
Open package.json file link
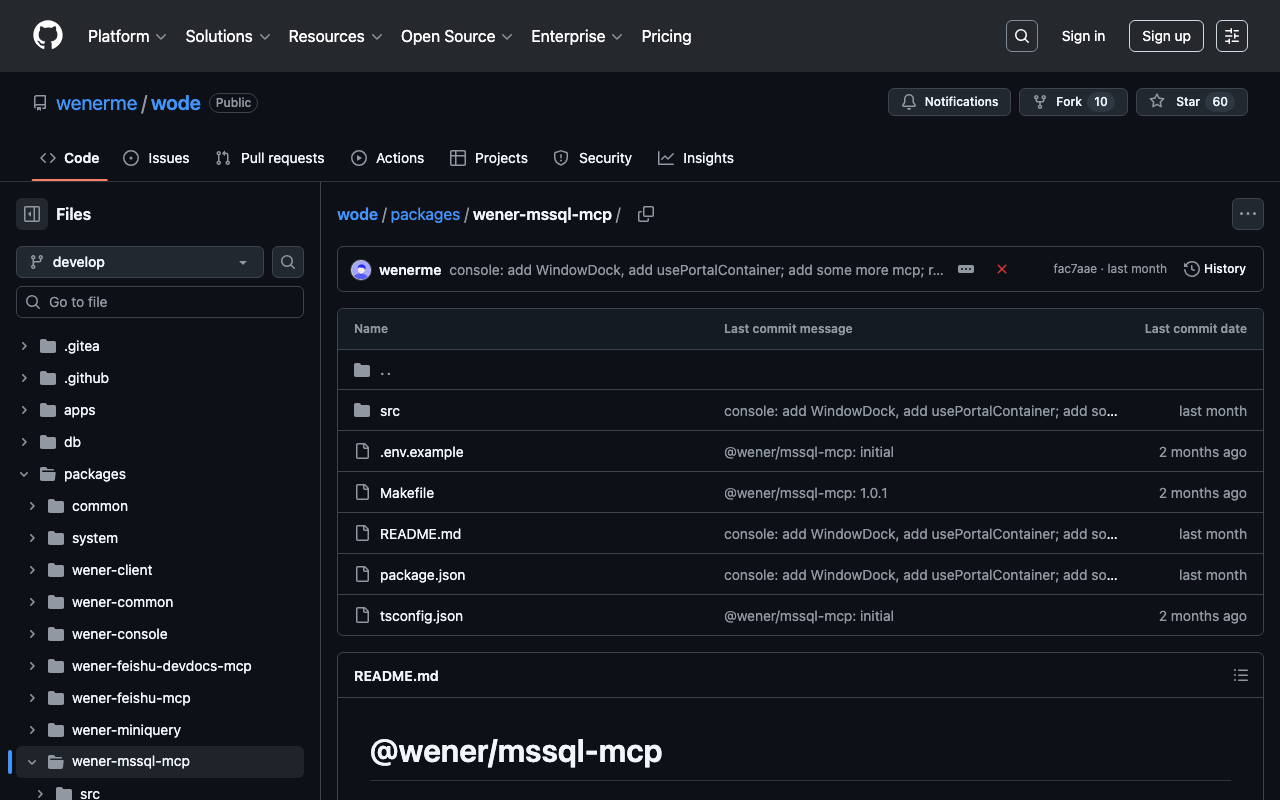pyautogui.click(x=422, y=575)
